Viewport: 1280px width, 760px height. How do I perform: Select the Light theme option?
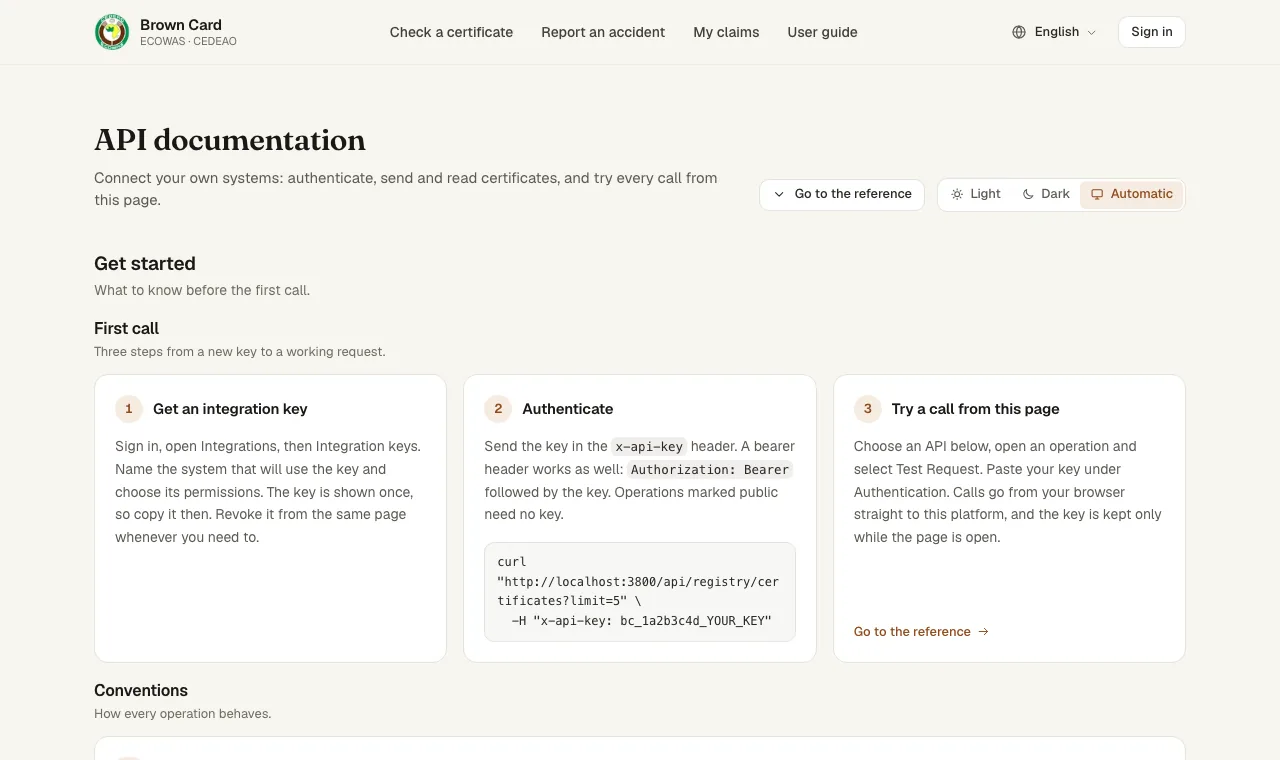pos(975,194)
